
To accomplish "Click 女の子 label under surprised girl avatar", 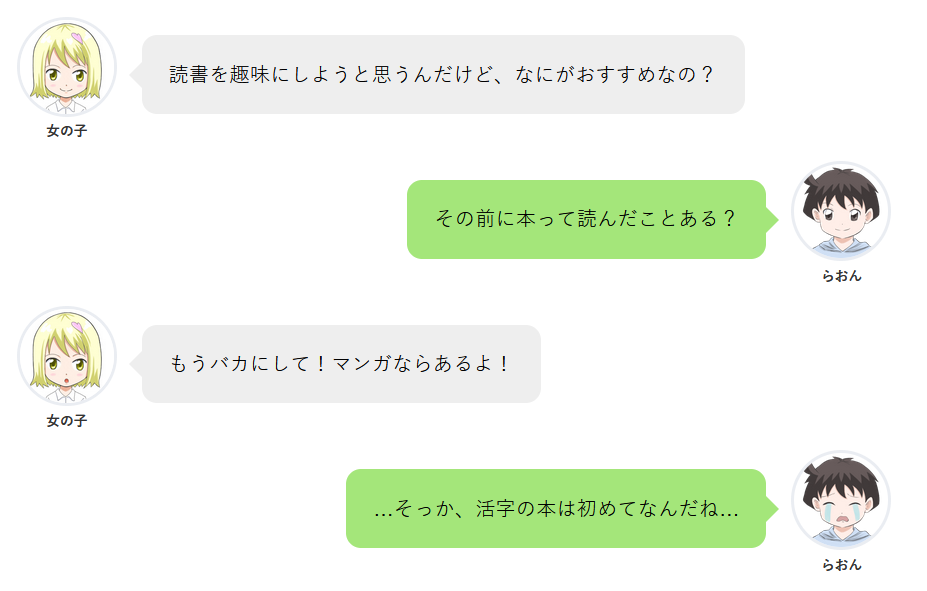I will coord(67,420).
